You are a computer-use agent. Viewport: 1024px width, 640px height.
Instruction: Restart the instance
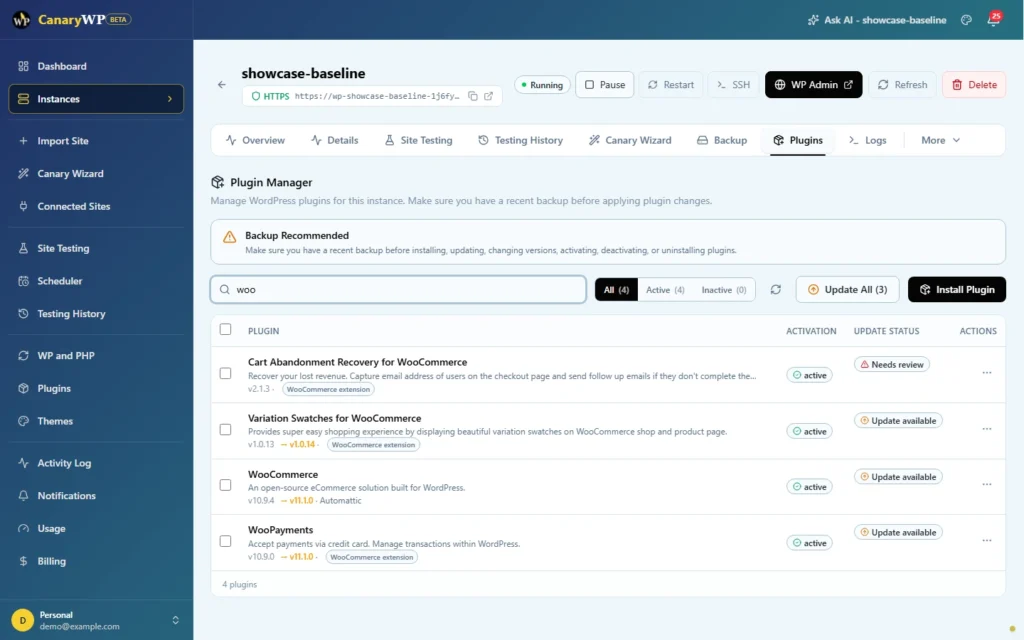(x=671, y=84)
